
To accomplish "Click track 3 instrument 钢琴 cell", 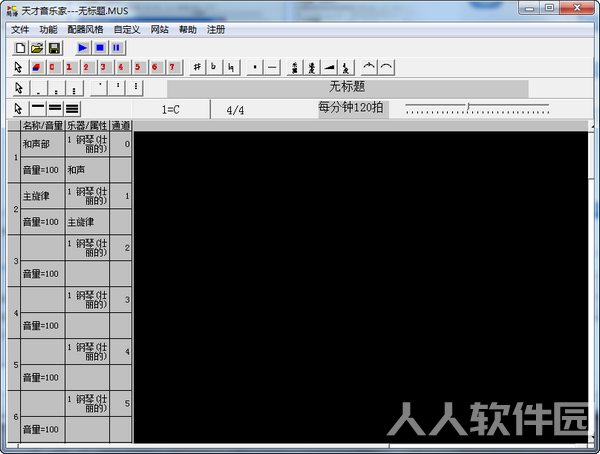I will tap(88, 248).
